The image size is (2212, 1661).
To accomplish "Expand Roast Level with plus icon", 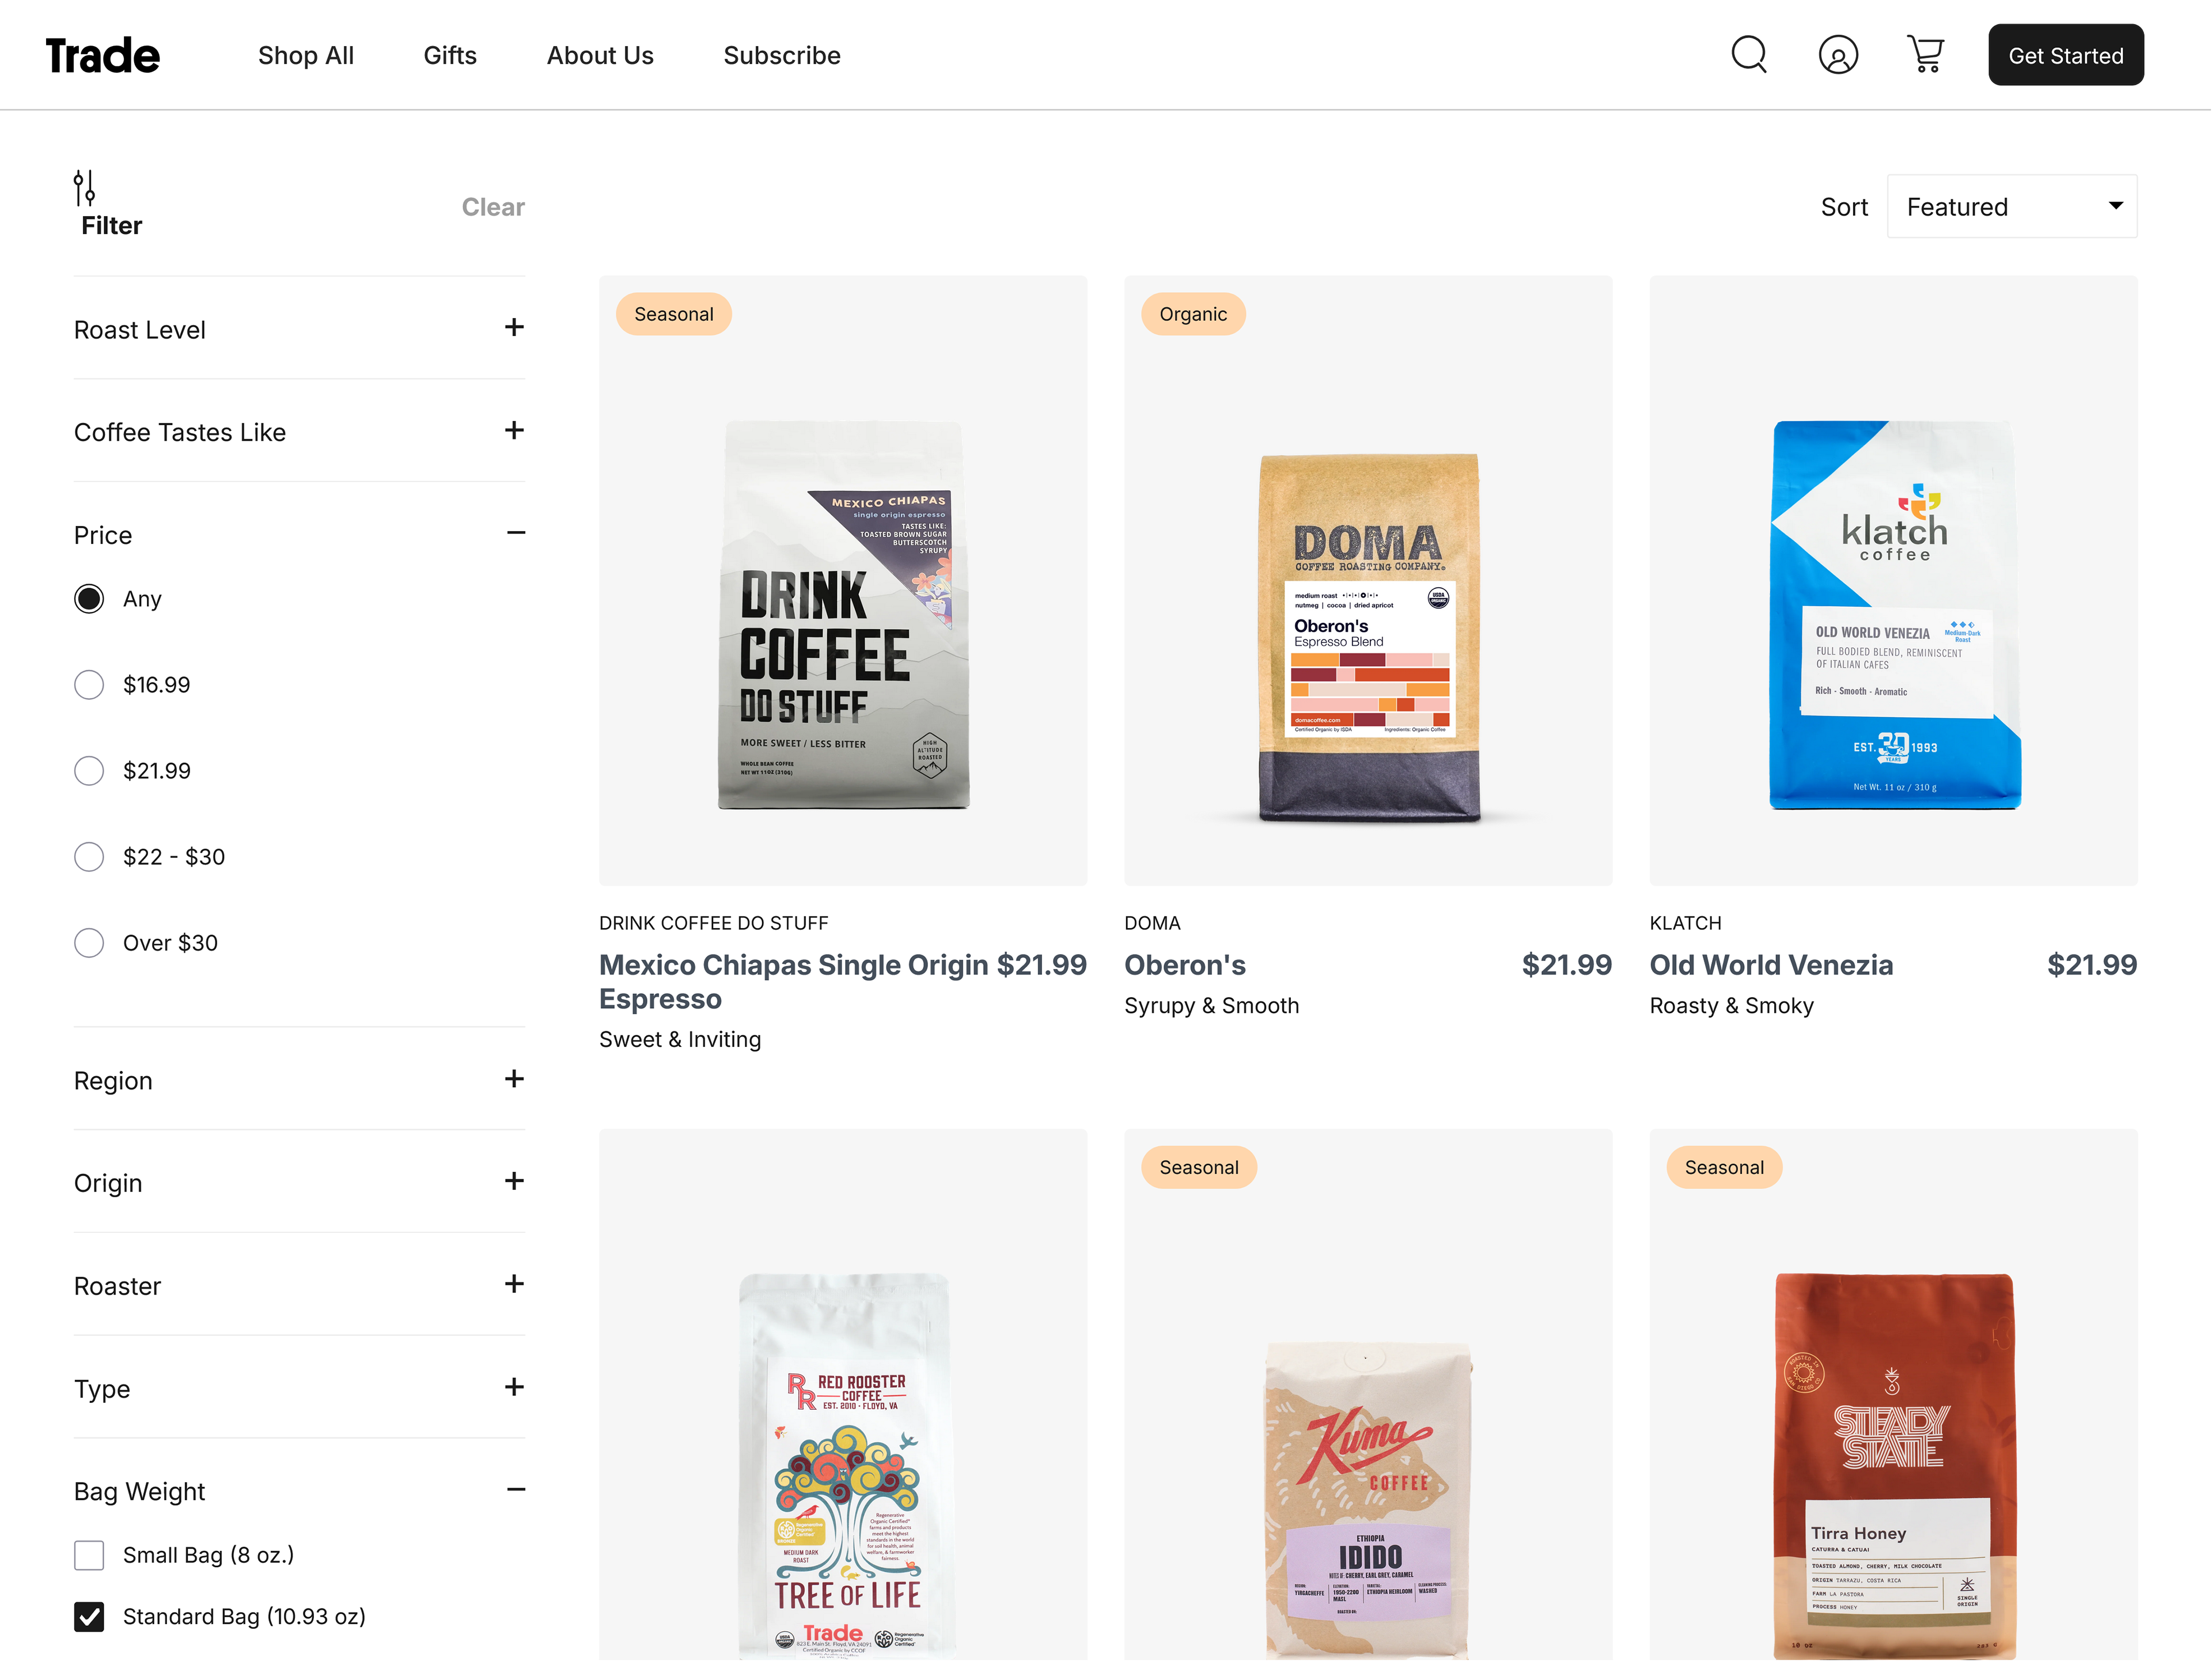I will [514, 328].
